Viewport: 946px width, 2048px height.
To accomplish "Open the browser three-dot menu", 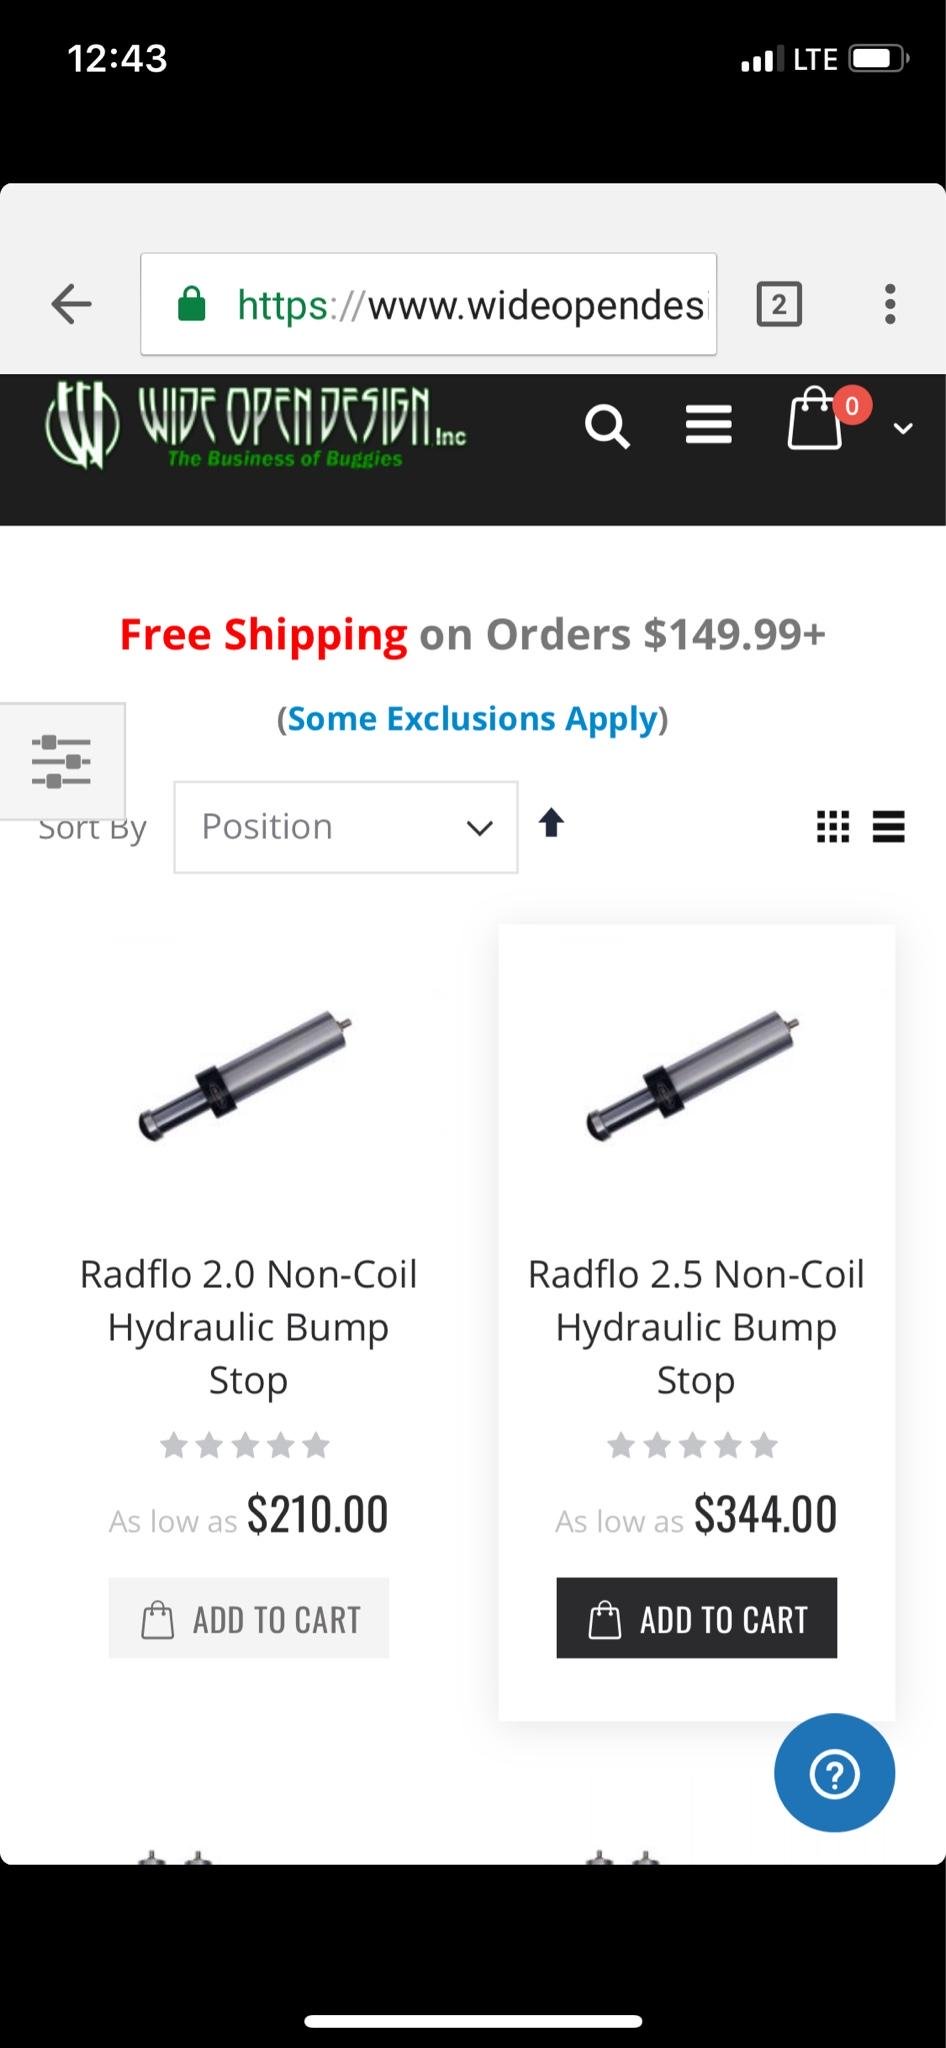I will 889,304.
